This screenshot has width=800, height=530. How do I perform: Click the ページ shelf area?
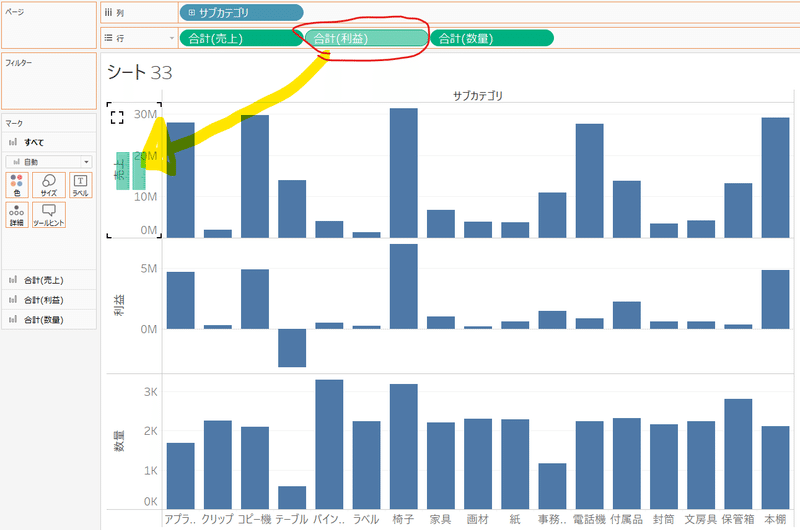point(49,25)
